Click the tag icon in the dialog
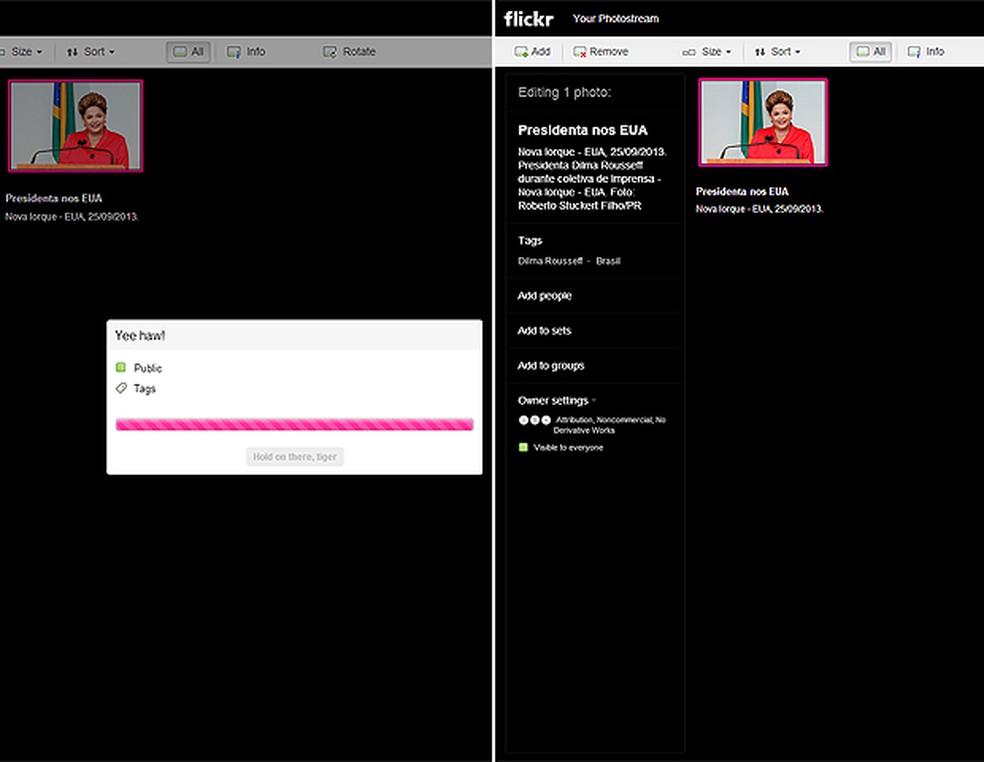984x762 pixels. 121,389
